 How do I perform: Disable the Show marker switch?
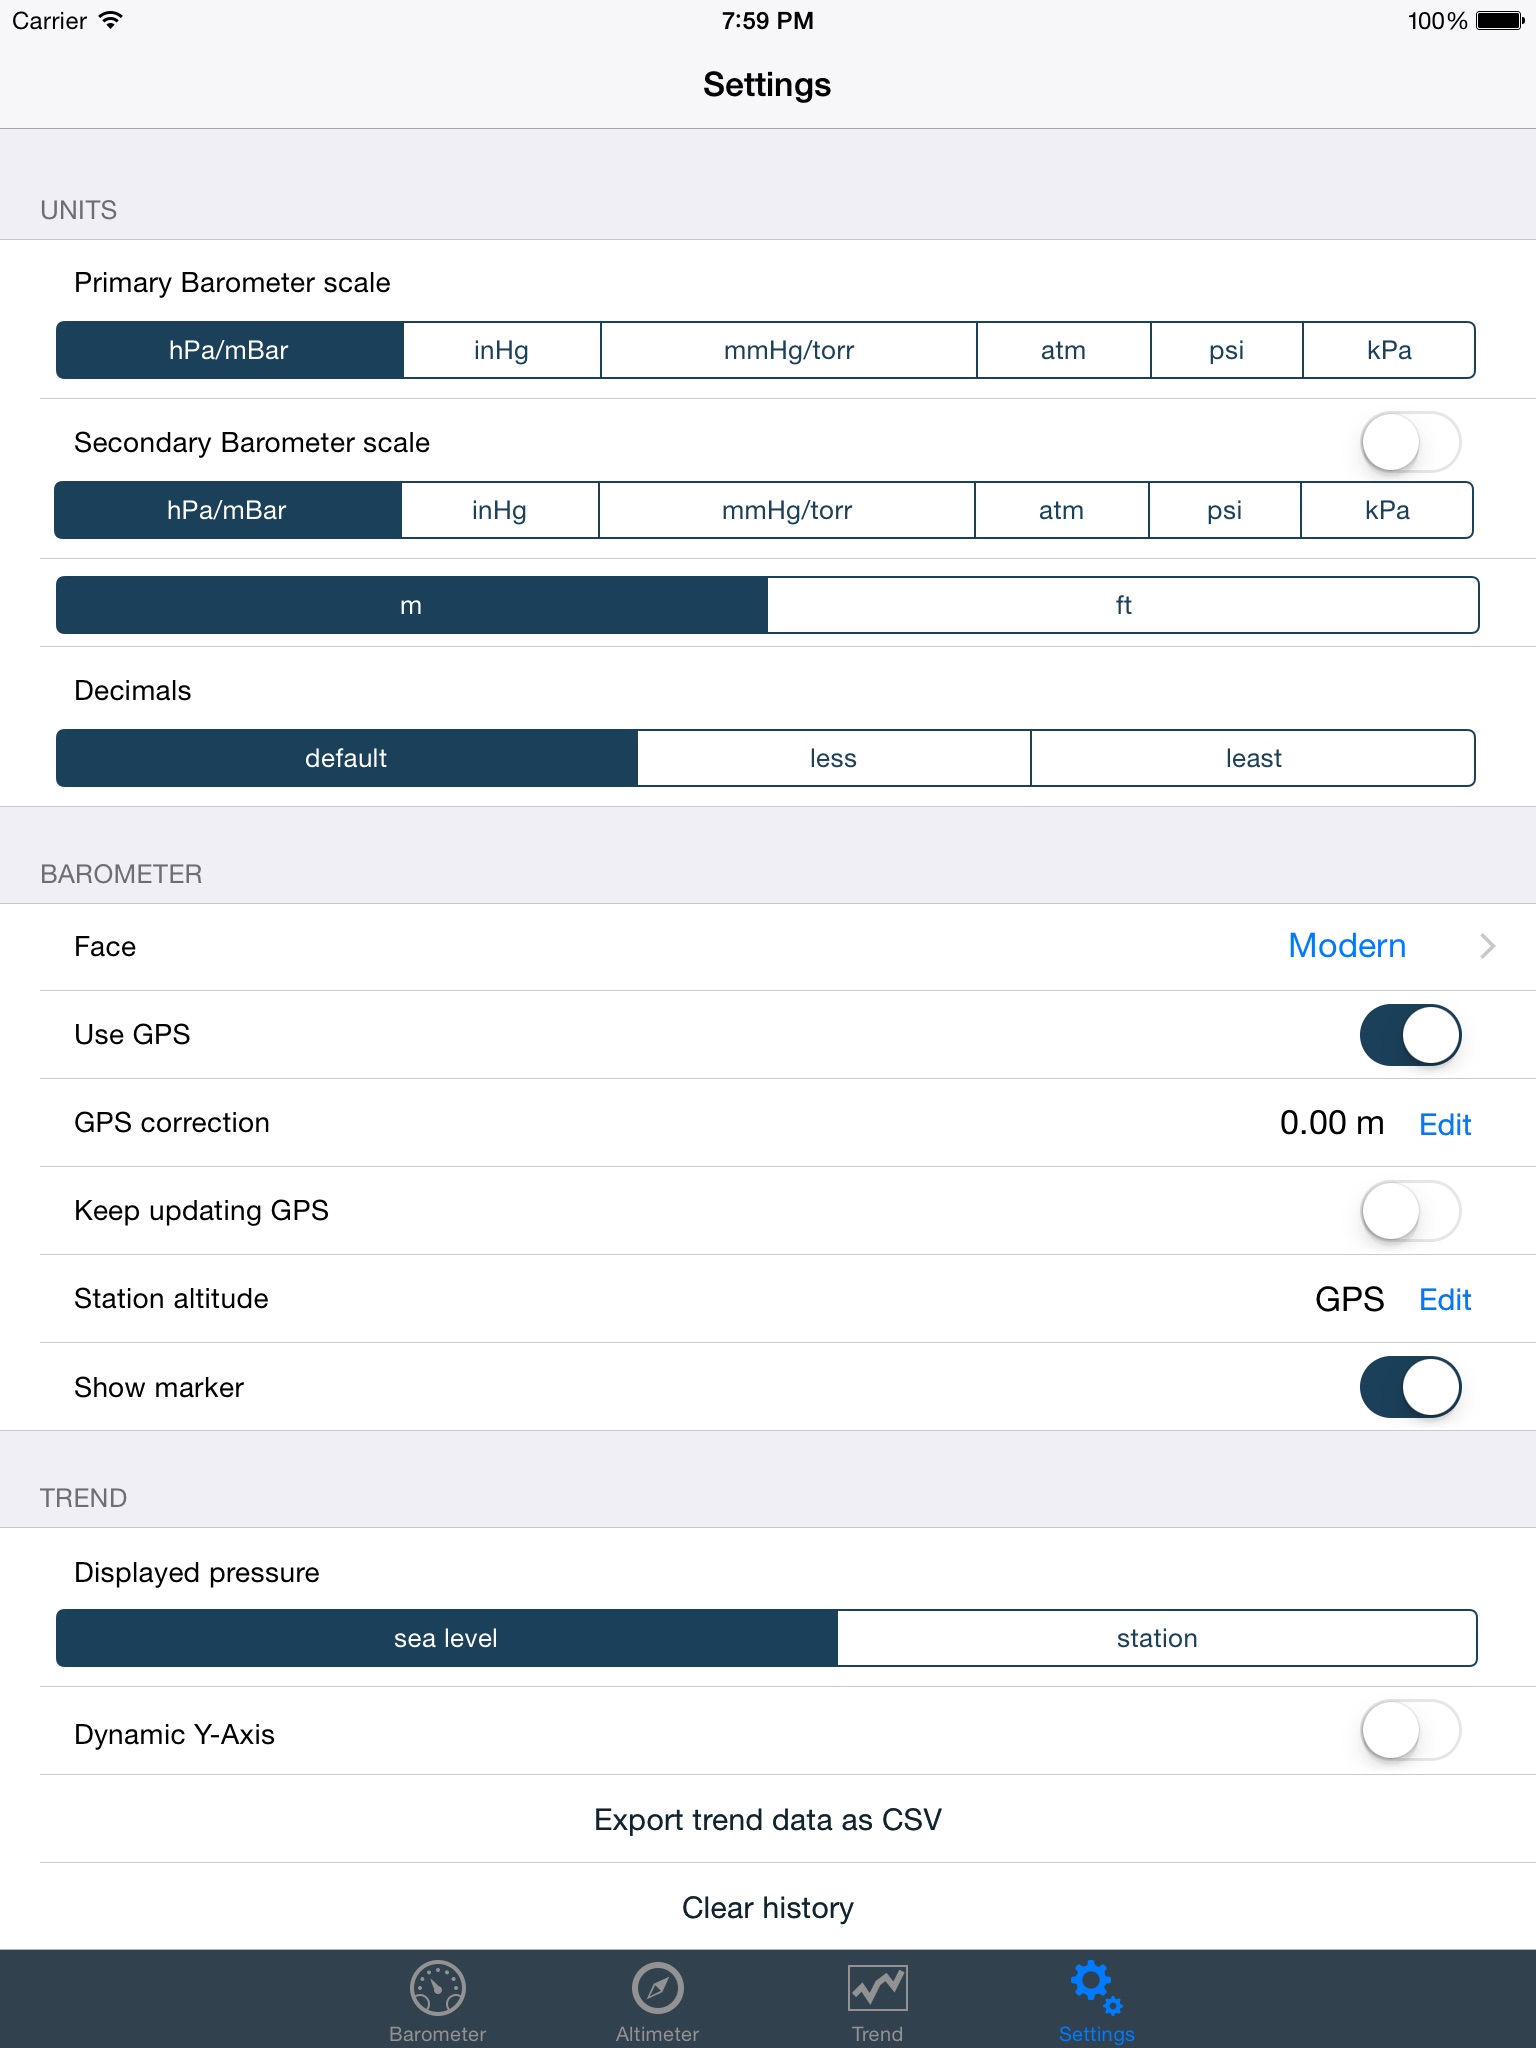coord(1410,1387)
